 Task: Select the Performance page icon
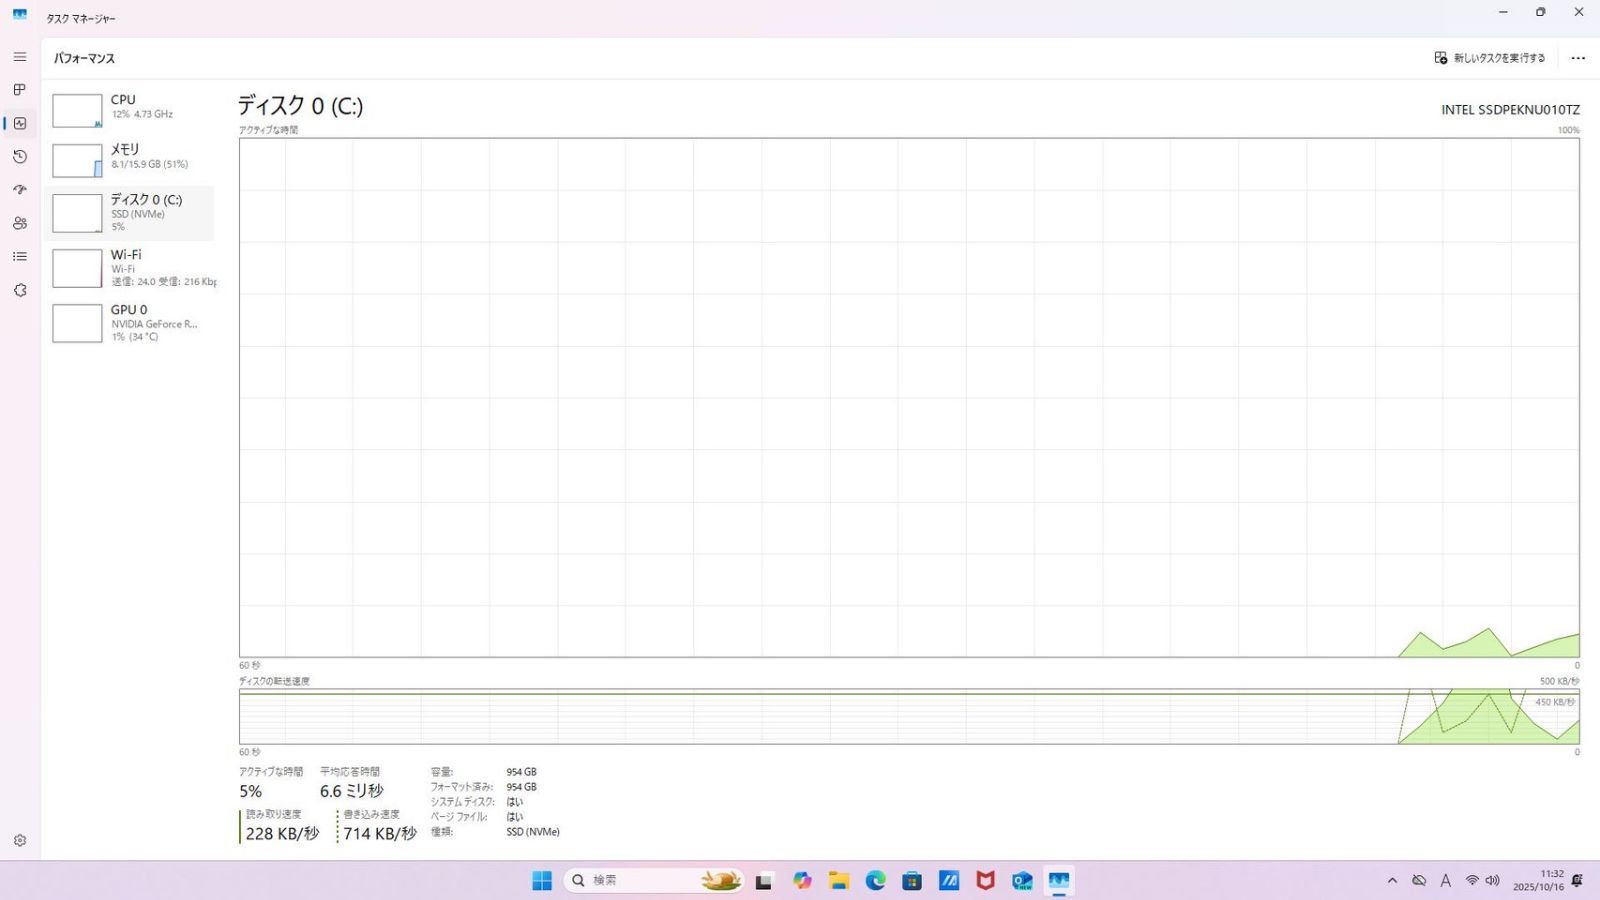19,123
